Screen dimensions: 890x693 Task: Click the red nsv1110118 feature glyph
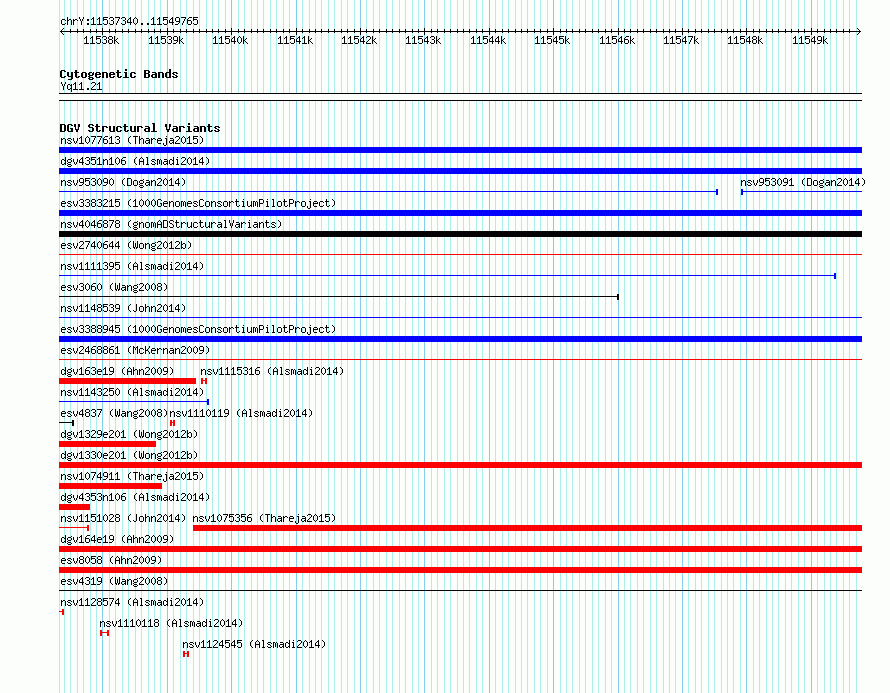104,633
